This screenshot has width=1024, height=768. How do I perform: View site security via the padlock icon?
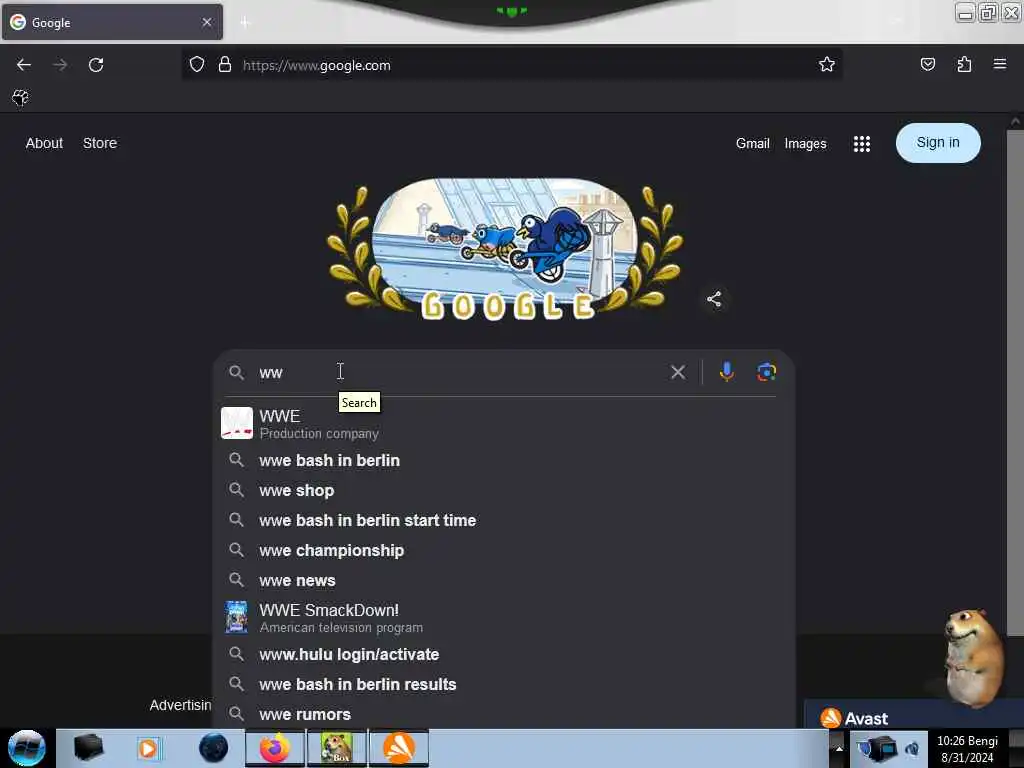coord(225,65)
